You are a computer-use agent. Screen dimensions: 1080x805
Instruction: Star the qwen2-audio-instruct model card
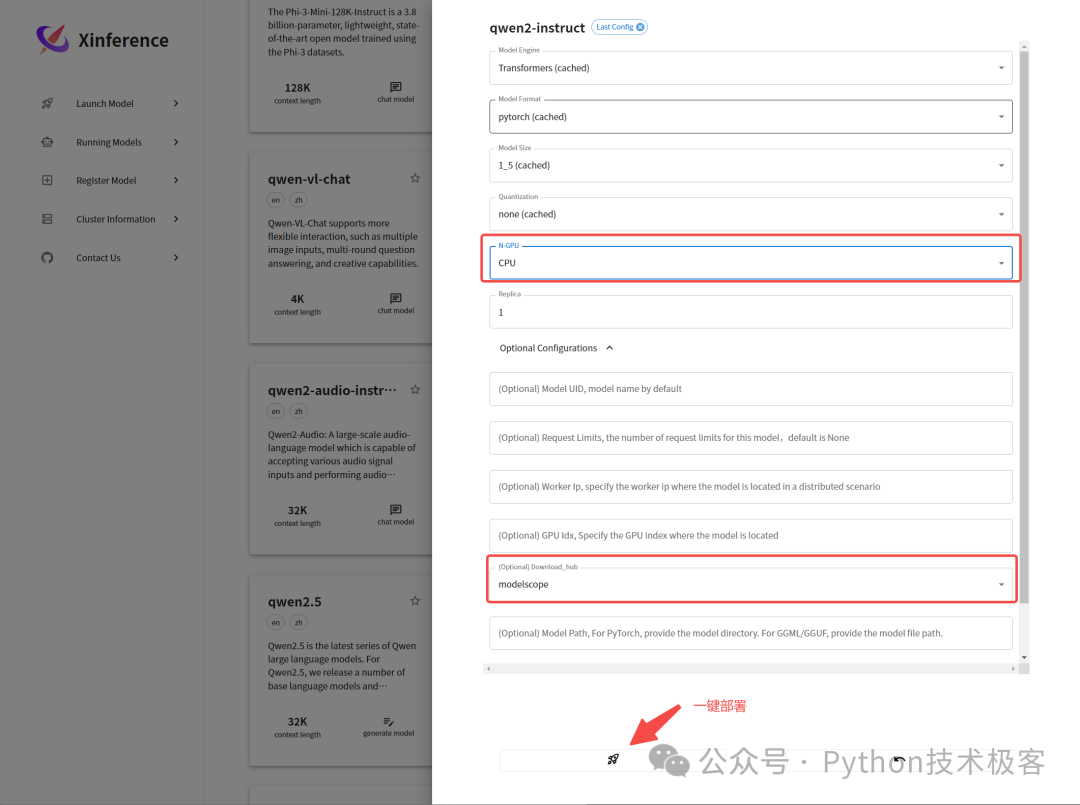coord(415,390)
